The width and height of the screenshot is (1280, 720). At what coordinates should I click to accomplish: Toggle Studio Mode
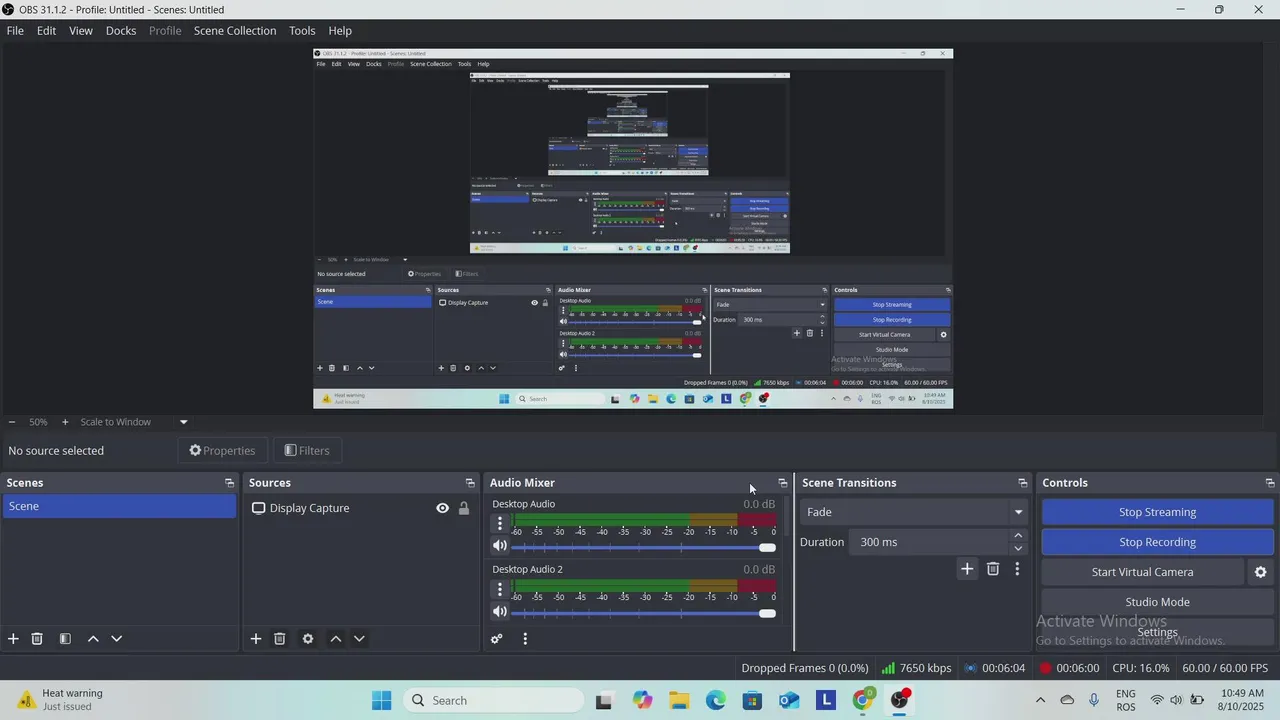coord(1157,602)
